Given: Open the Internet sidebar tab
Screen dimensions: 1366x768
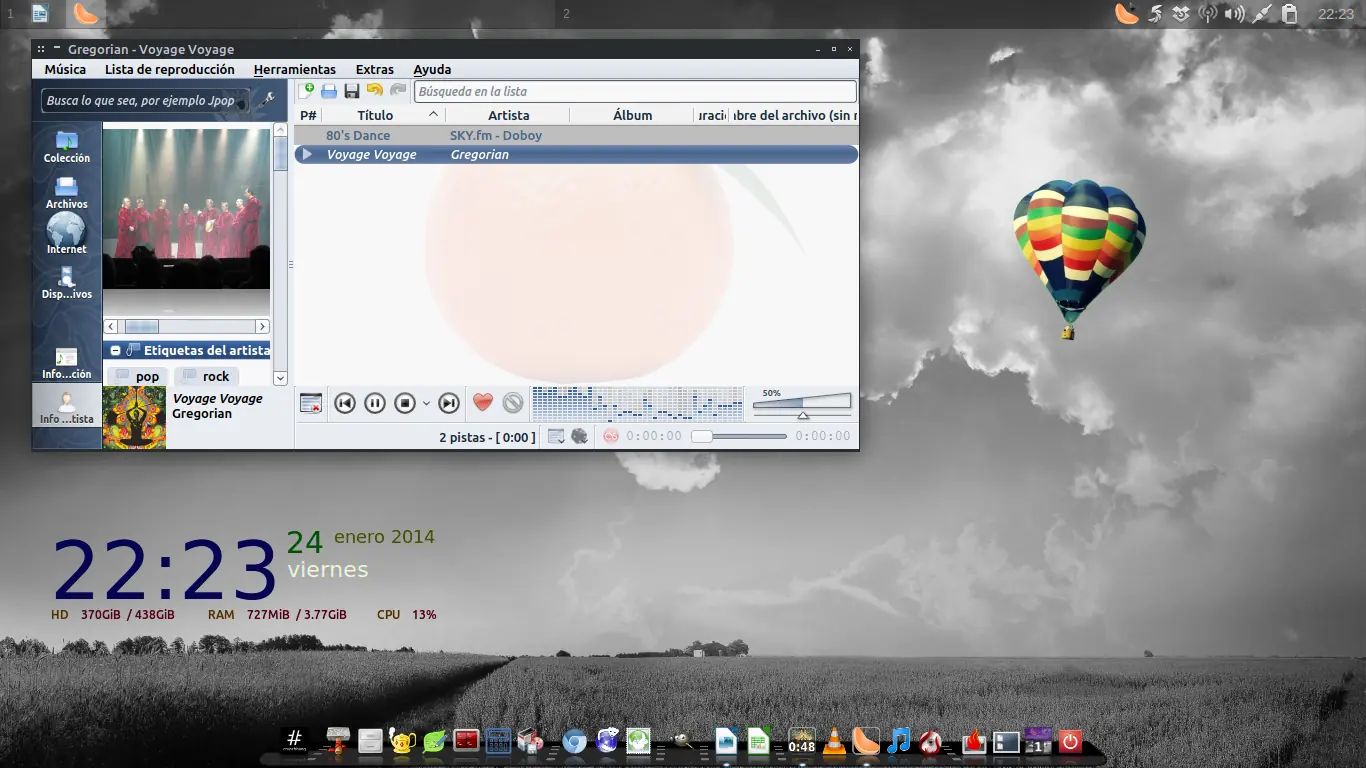Looking at the screenshot, I should click(x=67, y=234).
